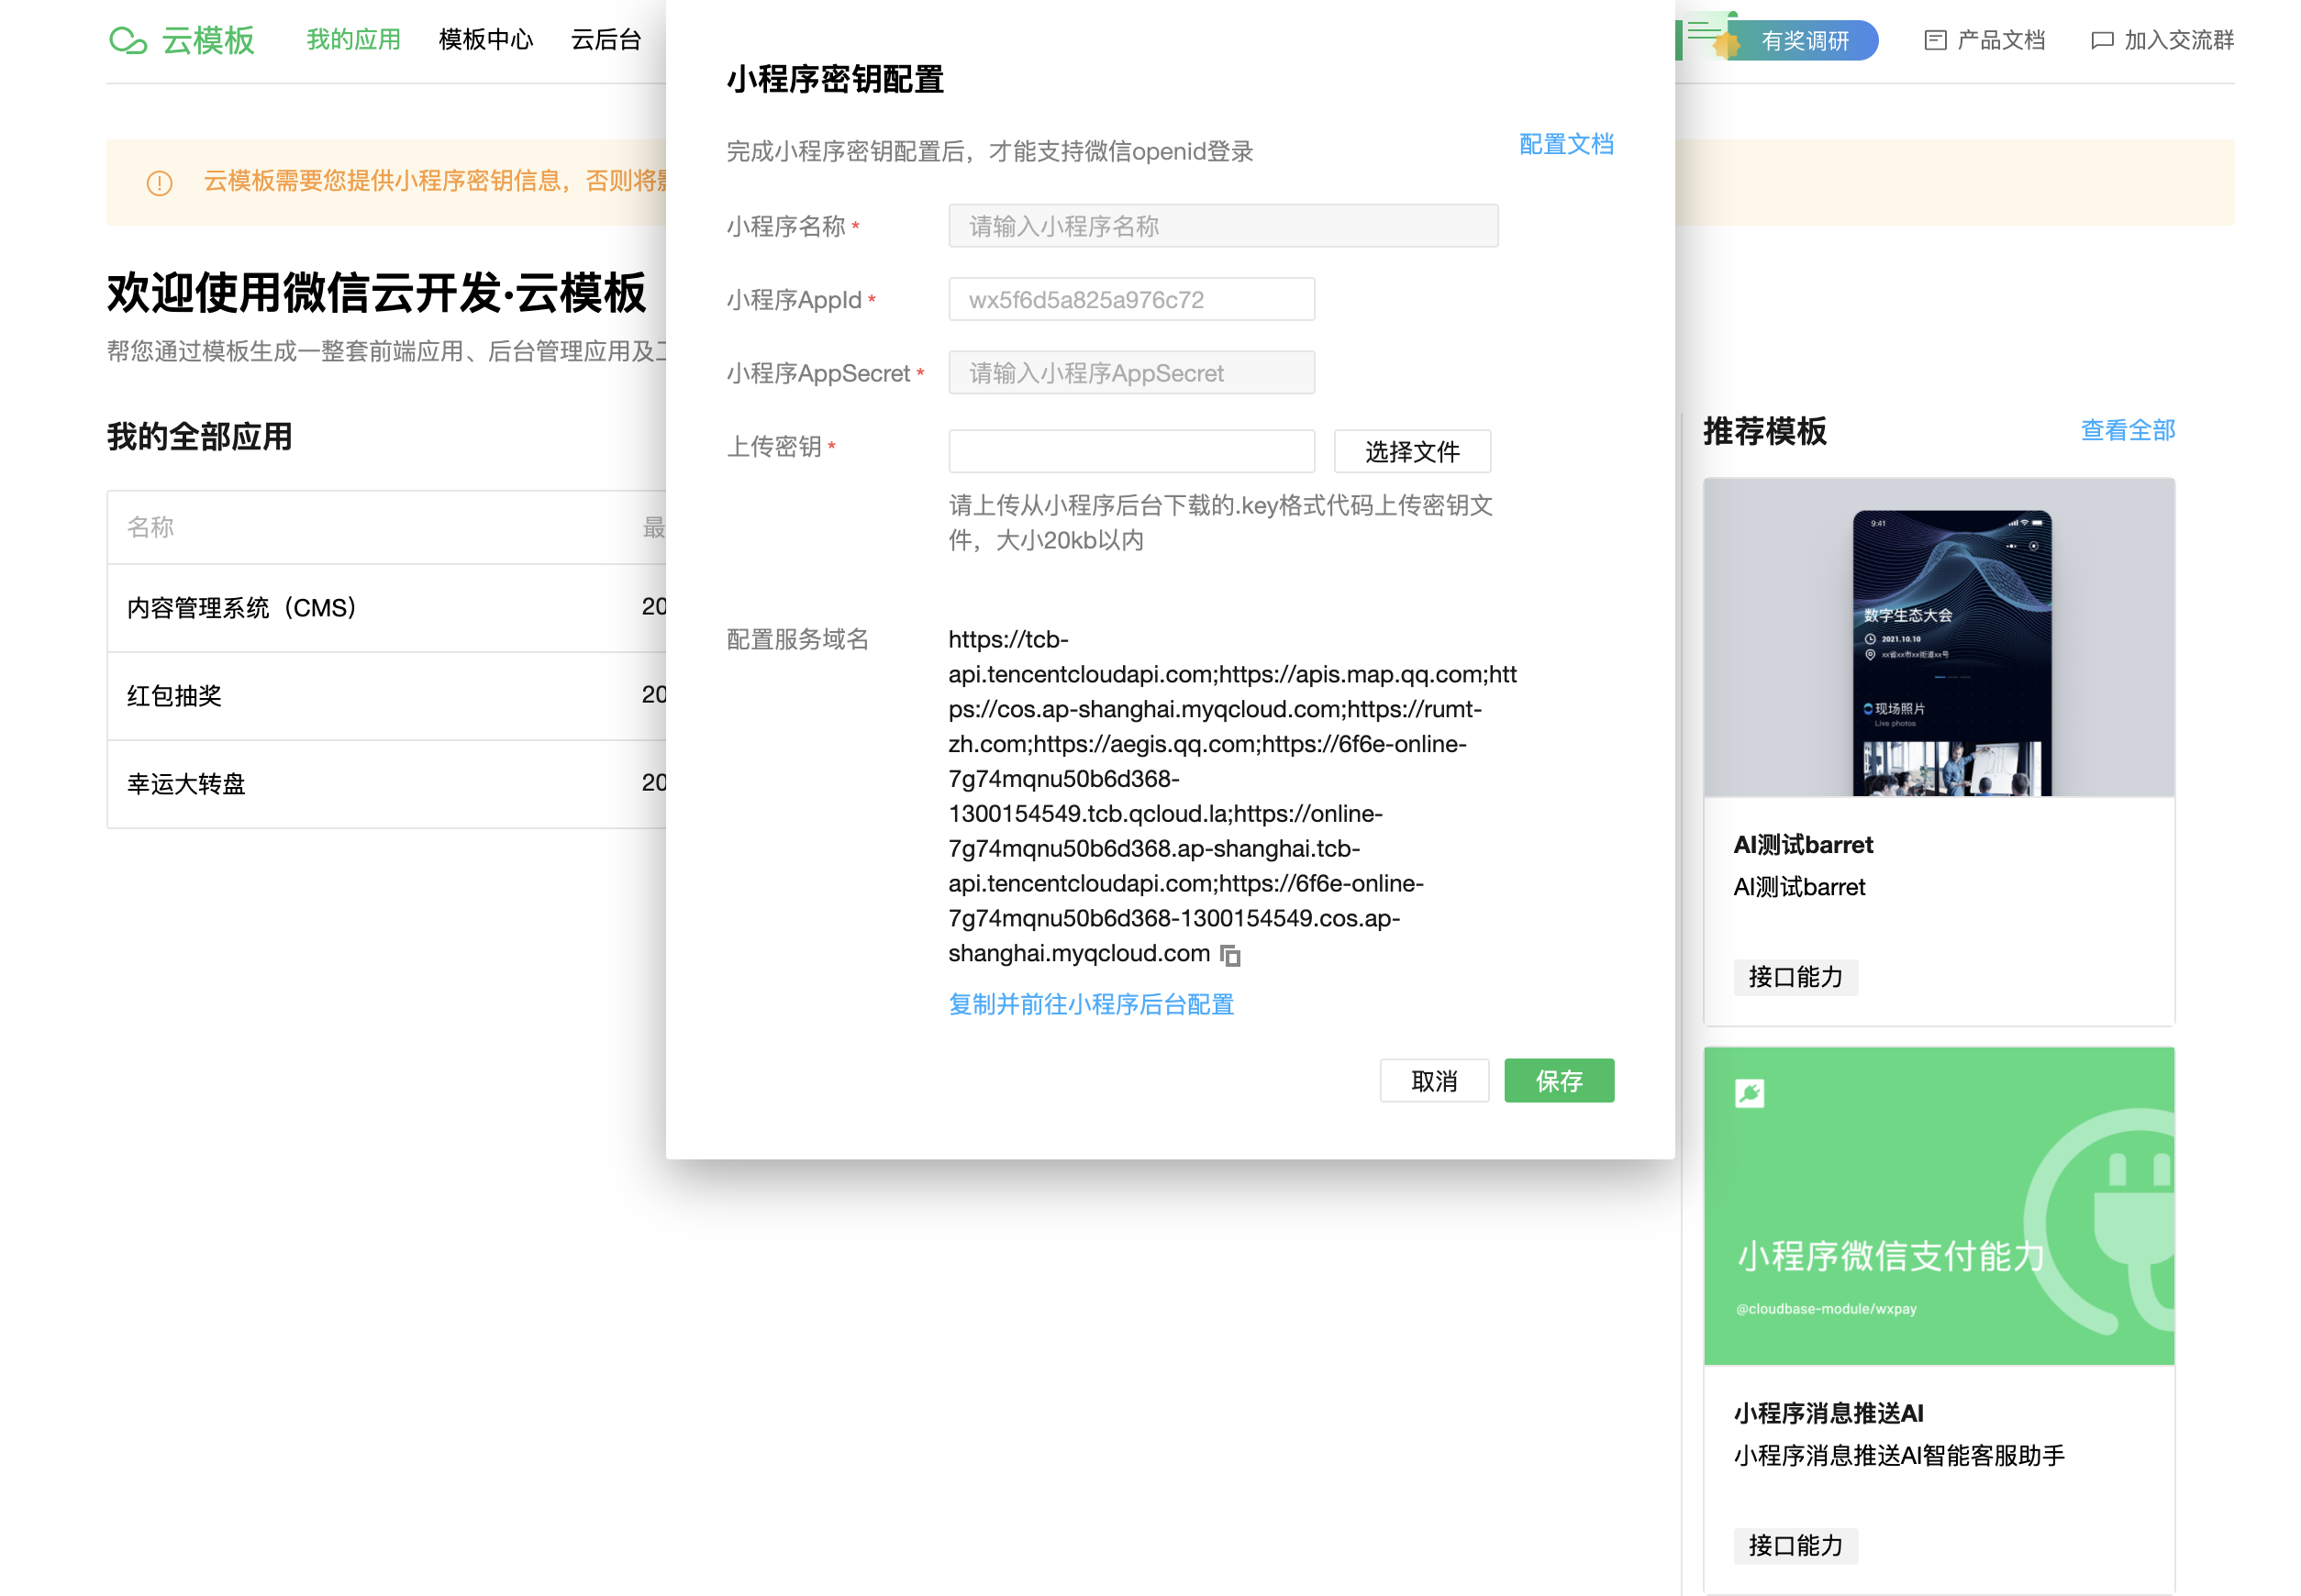This screenshot has height=1596, width=2301.
Task: Click the plug icon on green card
Action: pyautogui.click(x=1749, y=1093)
